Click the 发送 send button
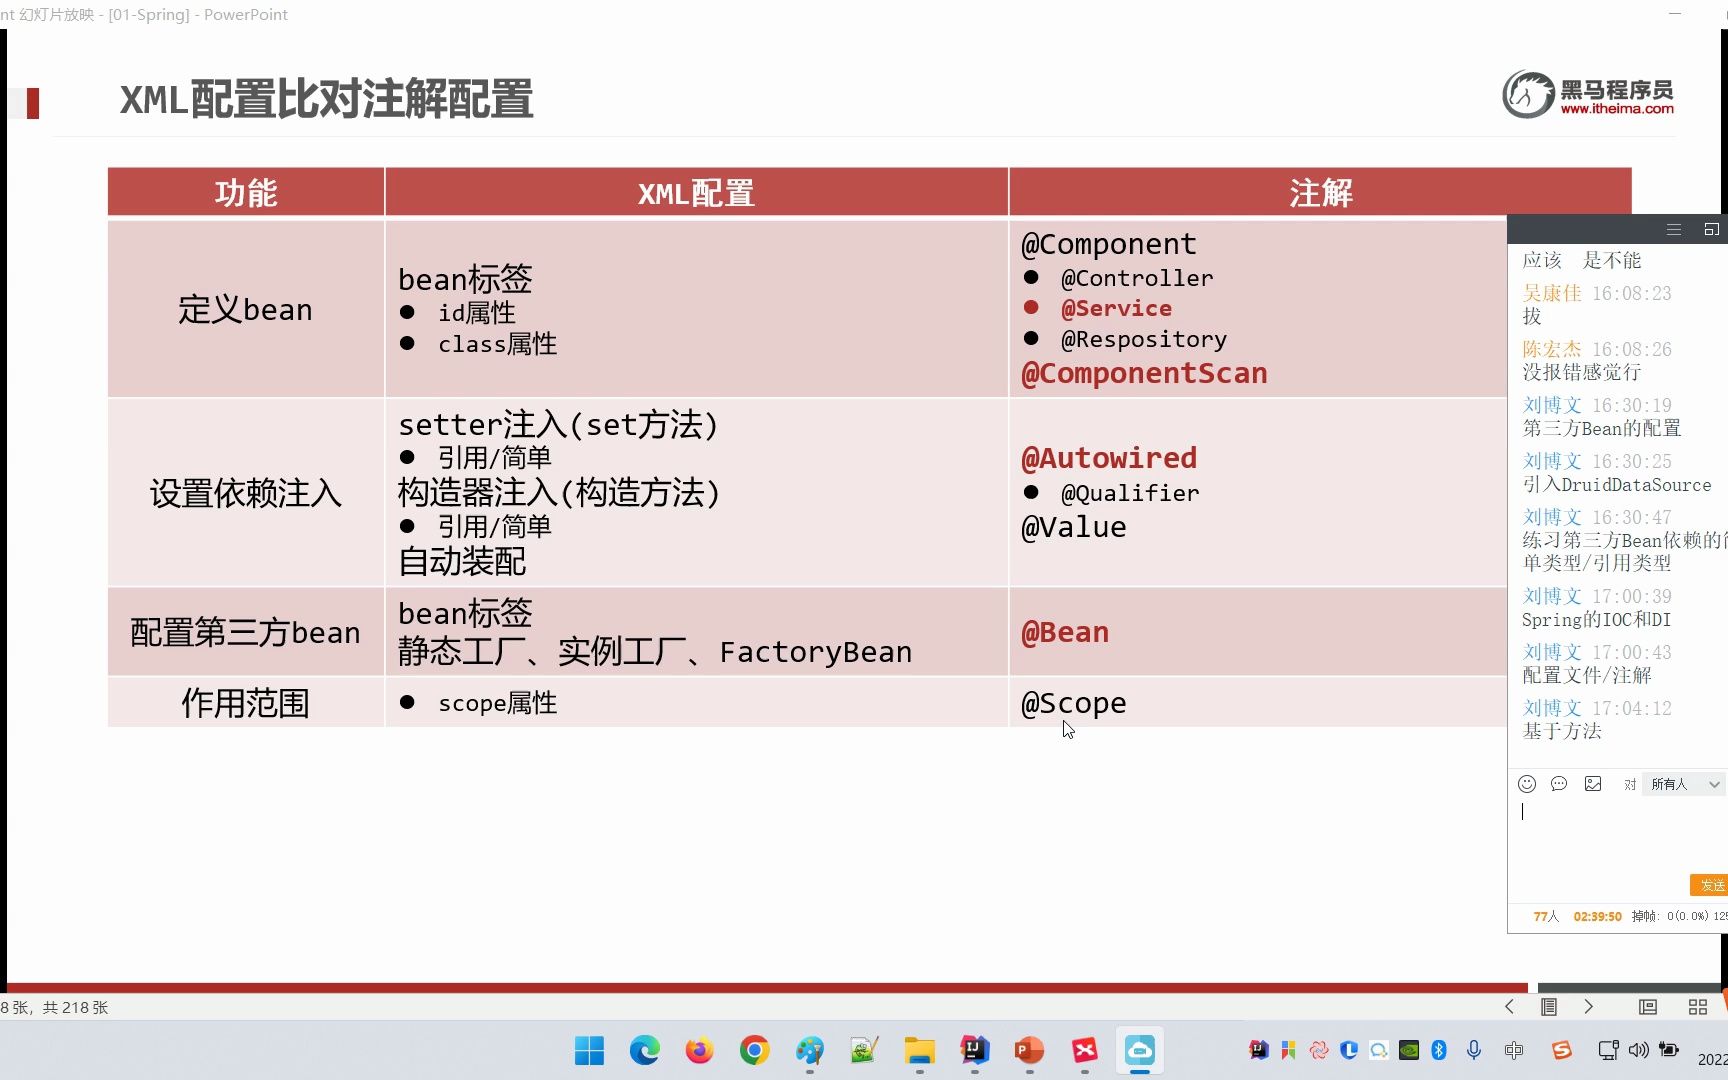The image size is (1728, 1080). 1713,885
